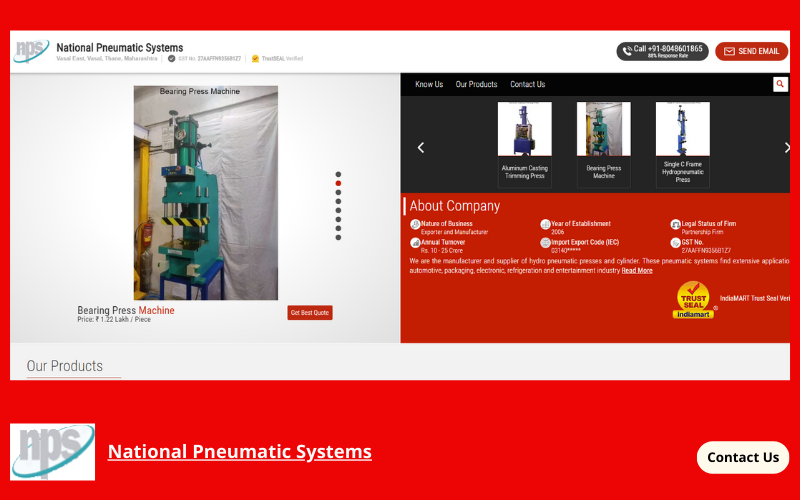Show next products with the right arrow
800x500 pixels.
(786, 148)
